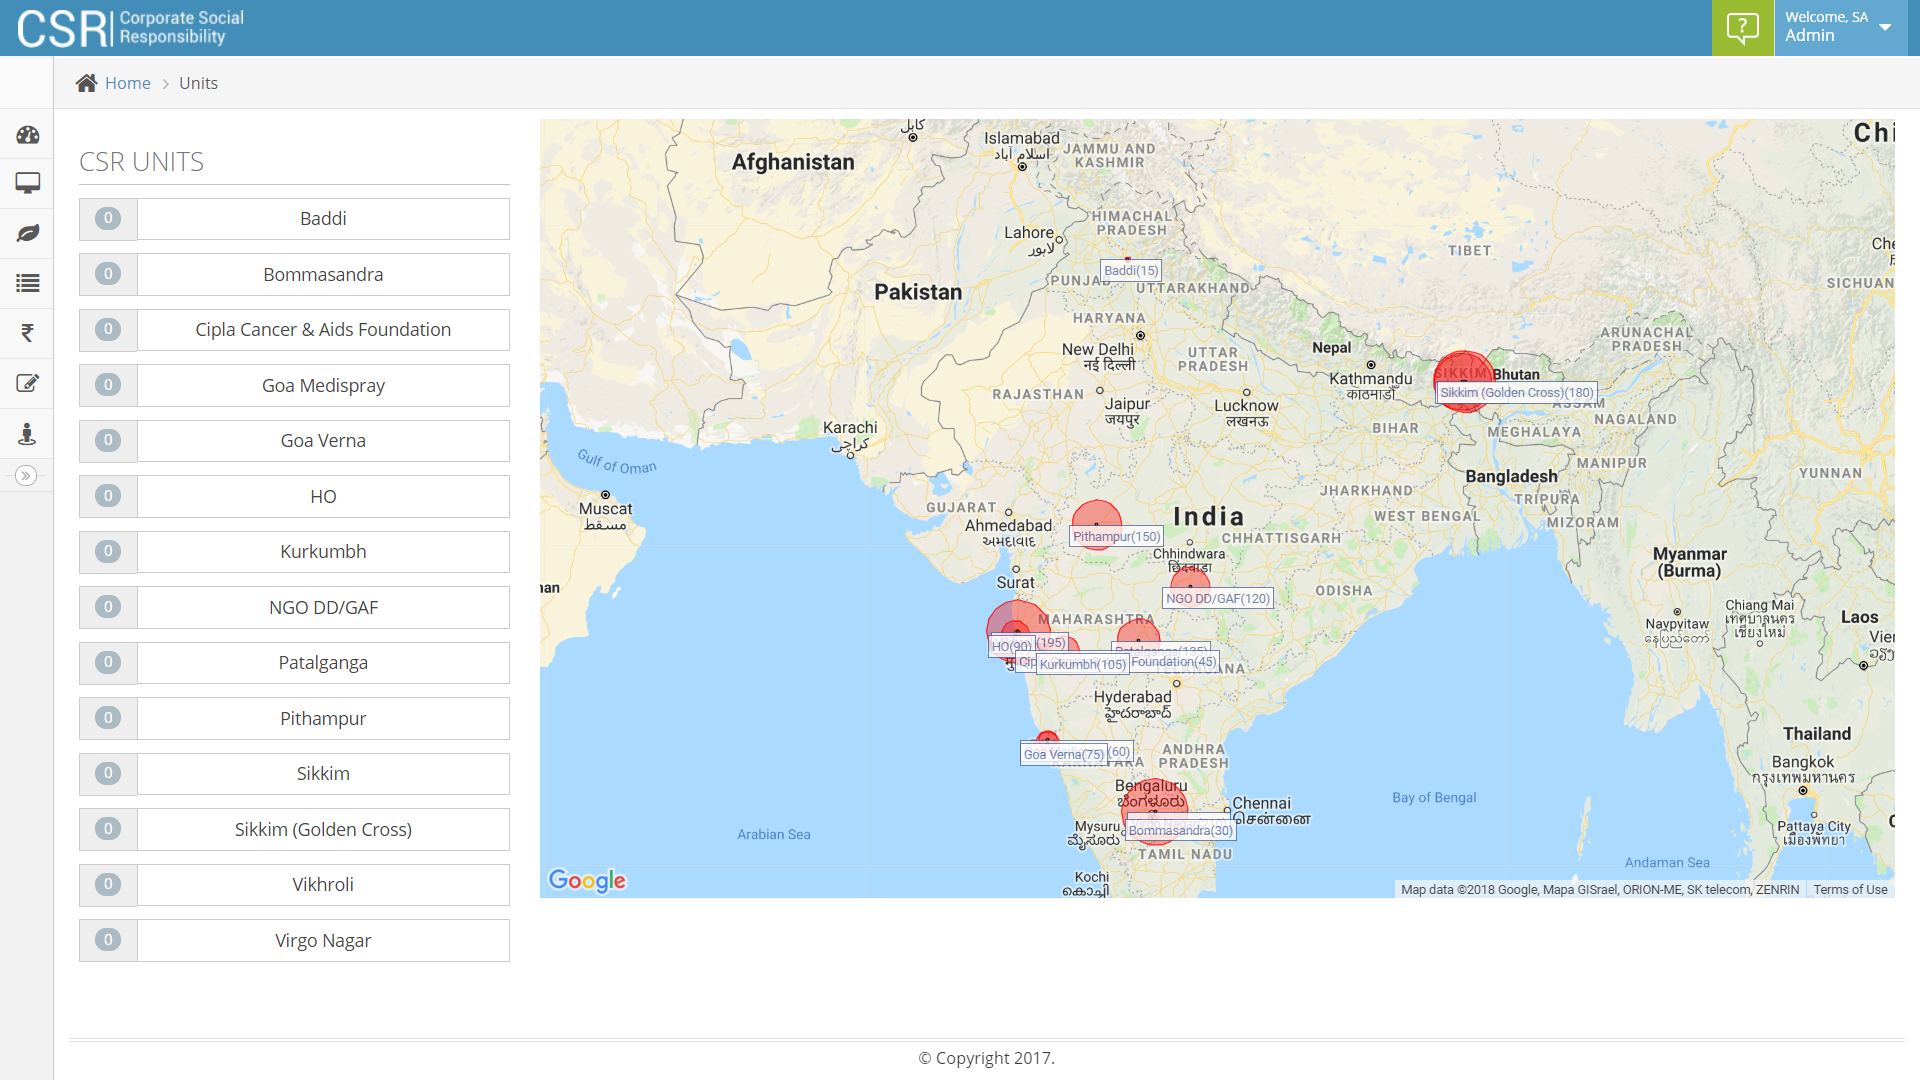Click the Sikkim (Golden Cross)(180) map label
The height and width of the screenshot is (1080, 1920).
(x=1516, y=393)
